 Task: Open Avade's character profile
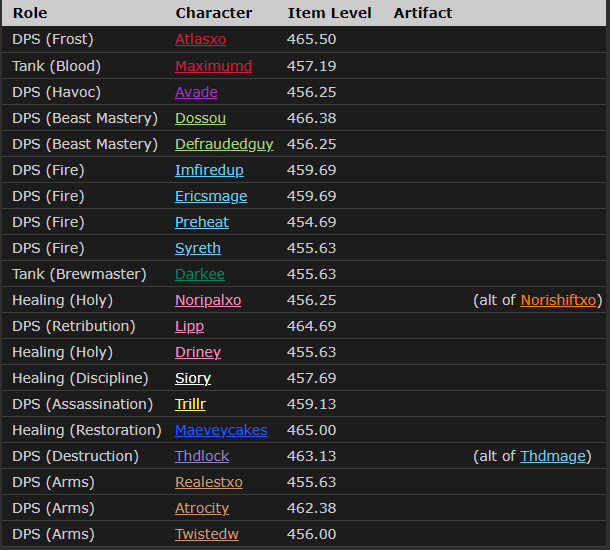[x=196, y=92]
